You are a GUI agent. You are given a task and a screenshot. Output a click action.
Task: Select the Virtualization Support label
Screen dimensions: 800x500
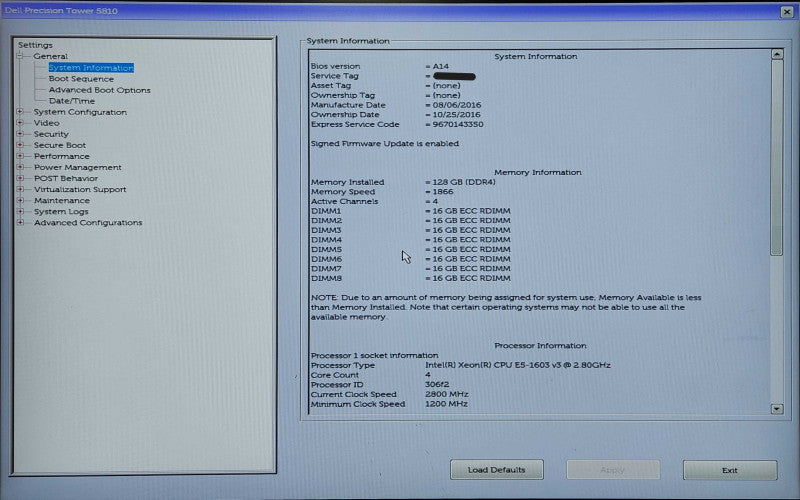click(x=80, y=189)
